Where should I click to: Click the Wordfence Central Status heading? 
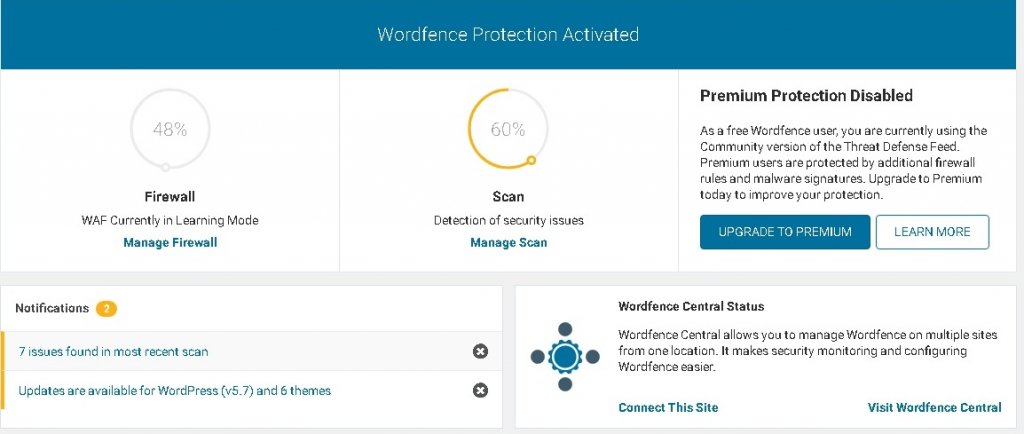(691, 306)
